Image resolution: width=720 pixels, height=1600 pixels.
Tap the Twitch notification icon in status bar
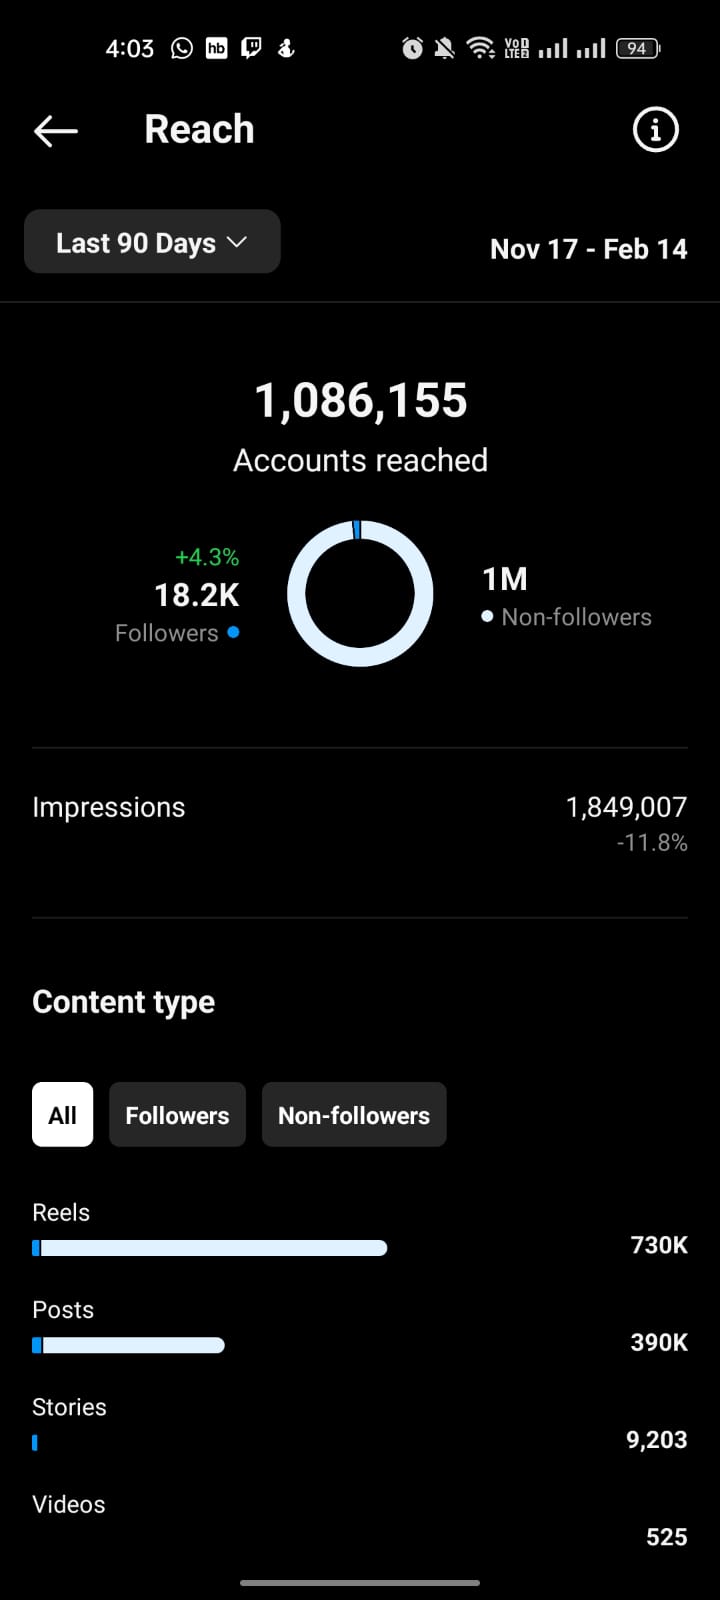click(252, 48)
